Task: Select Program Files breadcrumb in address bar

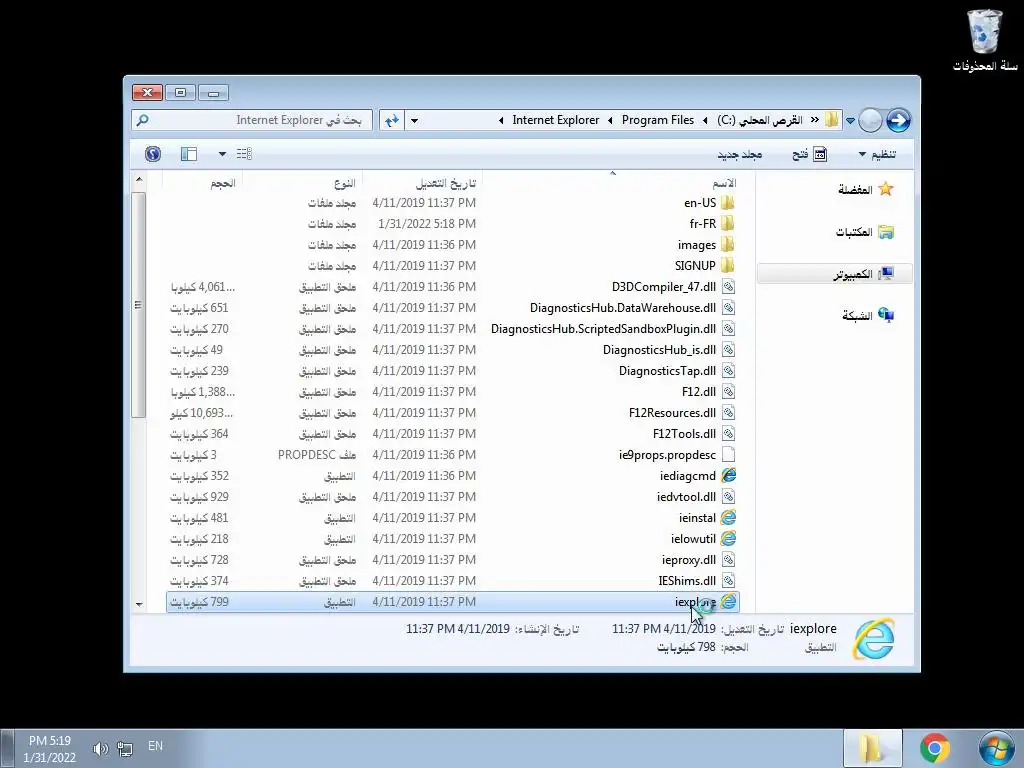Action: pyautogui.click(x=658, y=120)
